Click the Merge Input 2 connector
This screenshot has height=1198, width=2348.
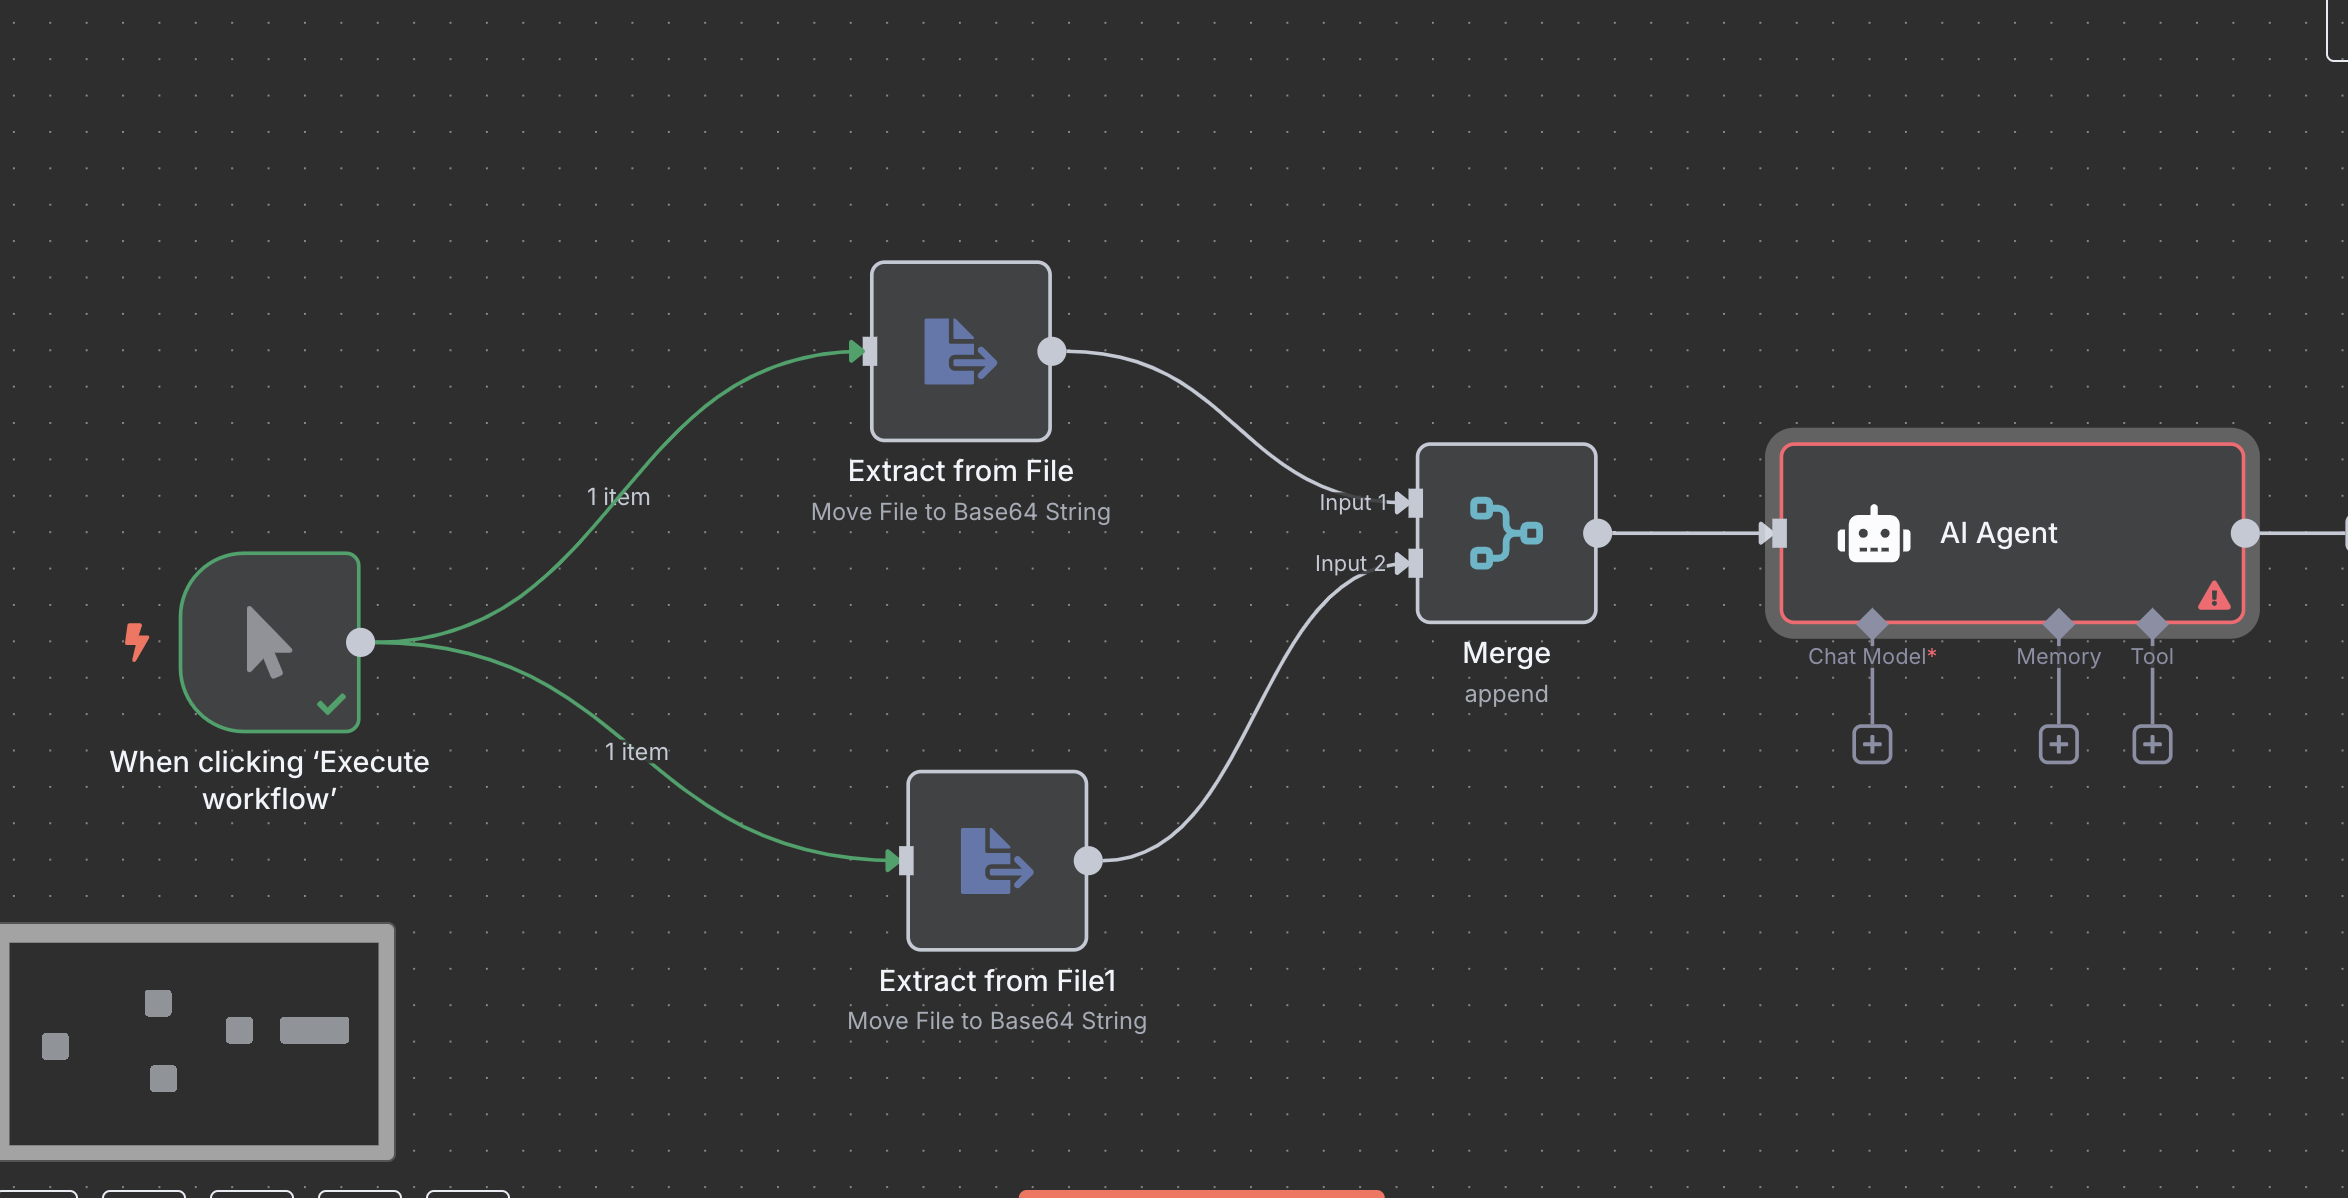tap(1414, 564)
